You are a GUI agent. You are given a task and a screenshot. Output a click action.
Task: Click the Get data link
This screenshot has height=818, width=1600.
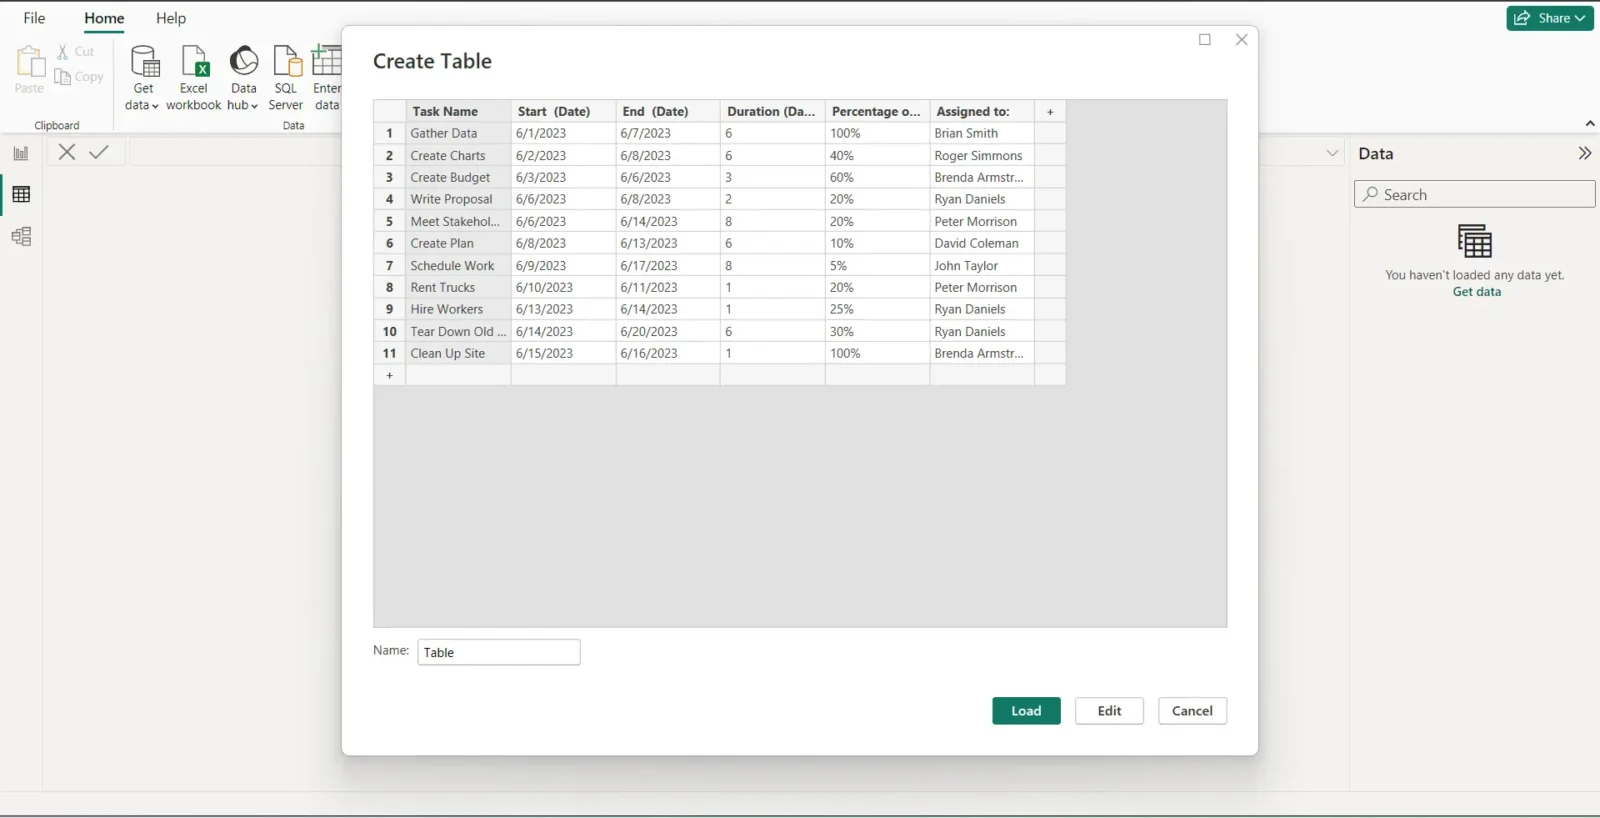click(x=1476, y=292)
